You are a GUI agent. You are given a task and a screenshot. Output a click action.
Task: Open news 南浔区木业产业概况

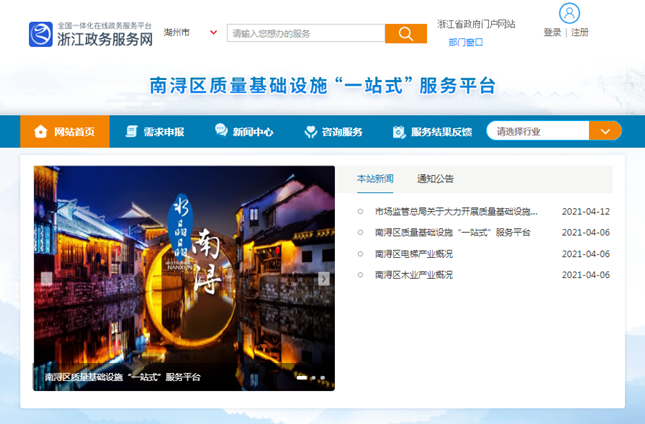coord(414,275)
